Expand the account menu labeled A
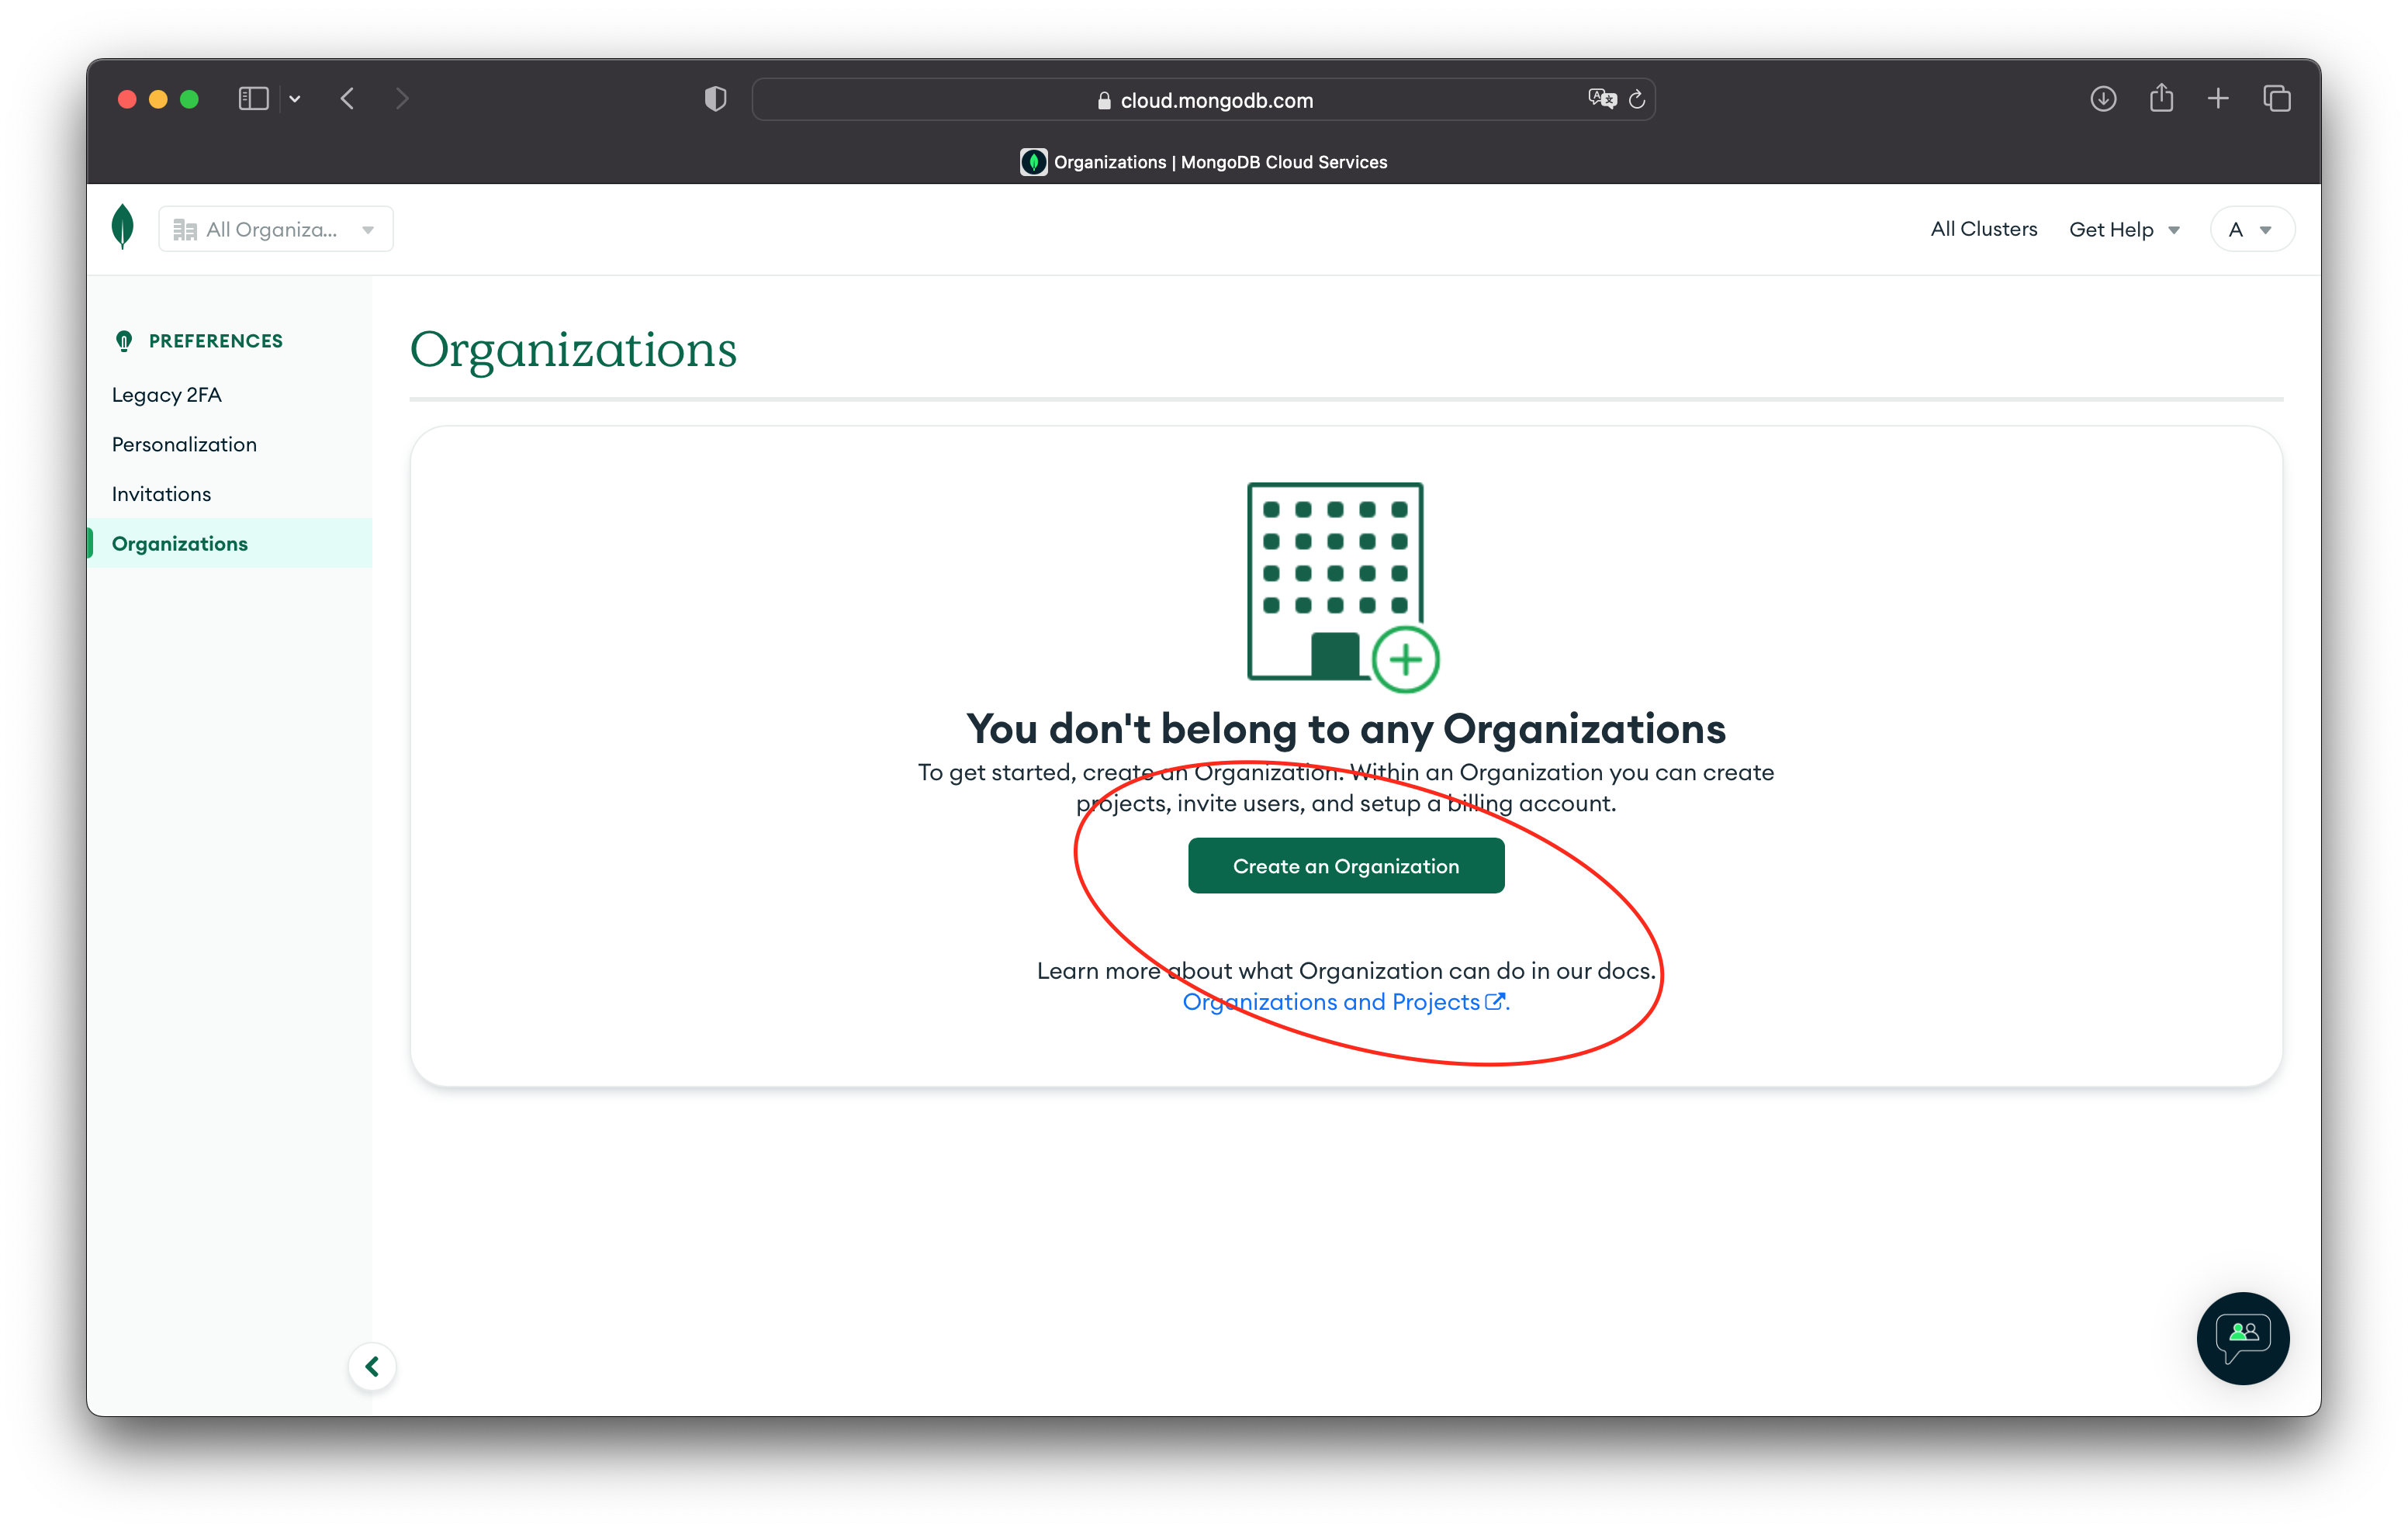The width and height of the screenshot is (2408, 1531). click(2252, 228)
